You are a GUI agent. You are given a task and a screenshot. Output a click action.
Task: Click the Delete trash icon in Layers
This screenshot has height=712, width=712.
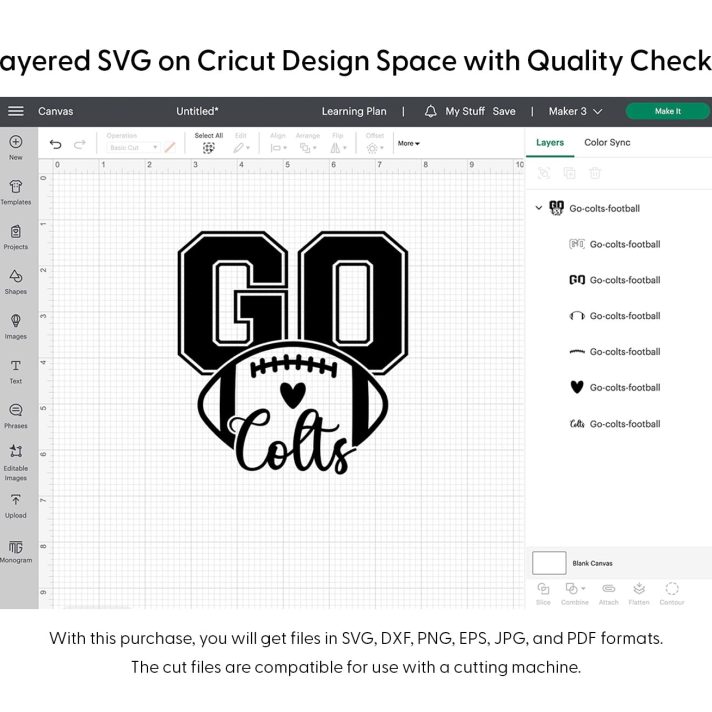pos(595,173)
